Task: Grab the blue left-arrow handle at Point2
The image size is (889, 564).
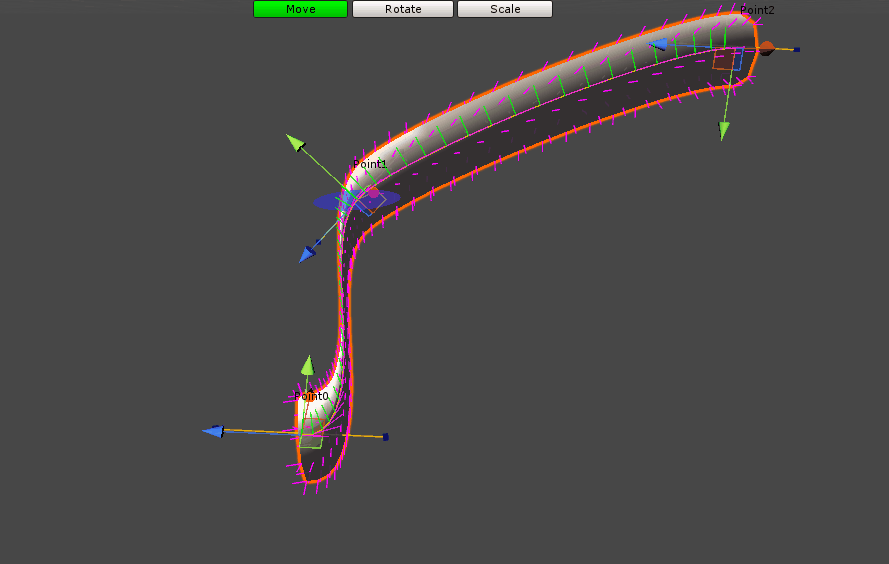Action: [658, 44]
